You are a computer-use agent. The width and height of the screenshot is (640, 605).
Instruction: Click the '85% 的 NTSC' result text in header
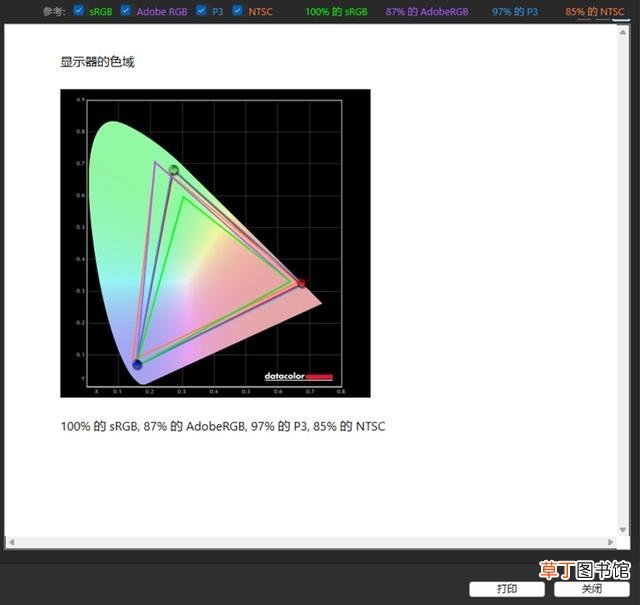[595, 12]
